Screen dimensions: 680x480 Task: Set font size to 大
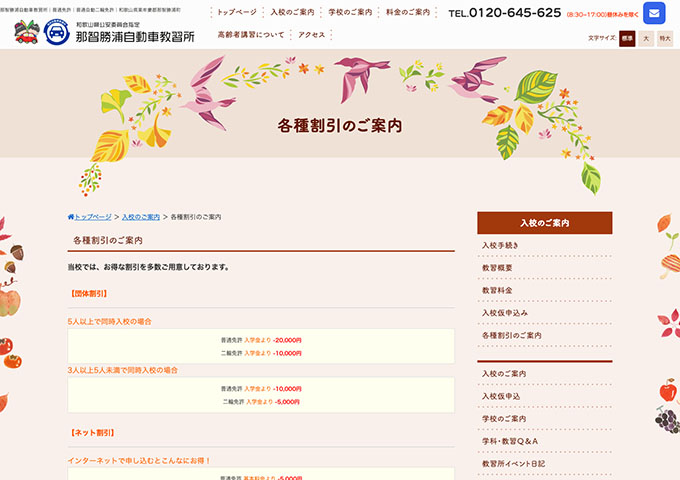(x=646, y=39)
